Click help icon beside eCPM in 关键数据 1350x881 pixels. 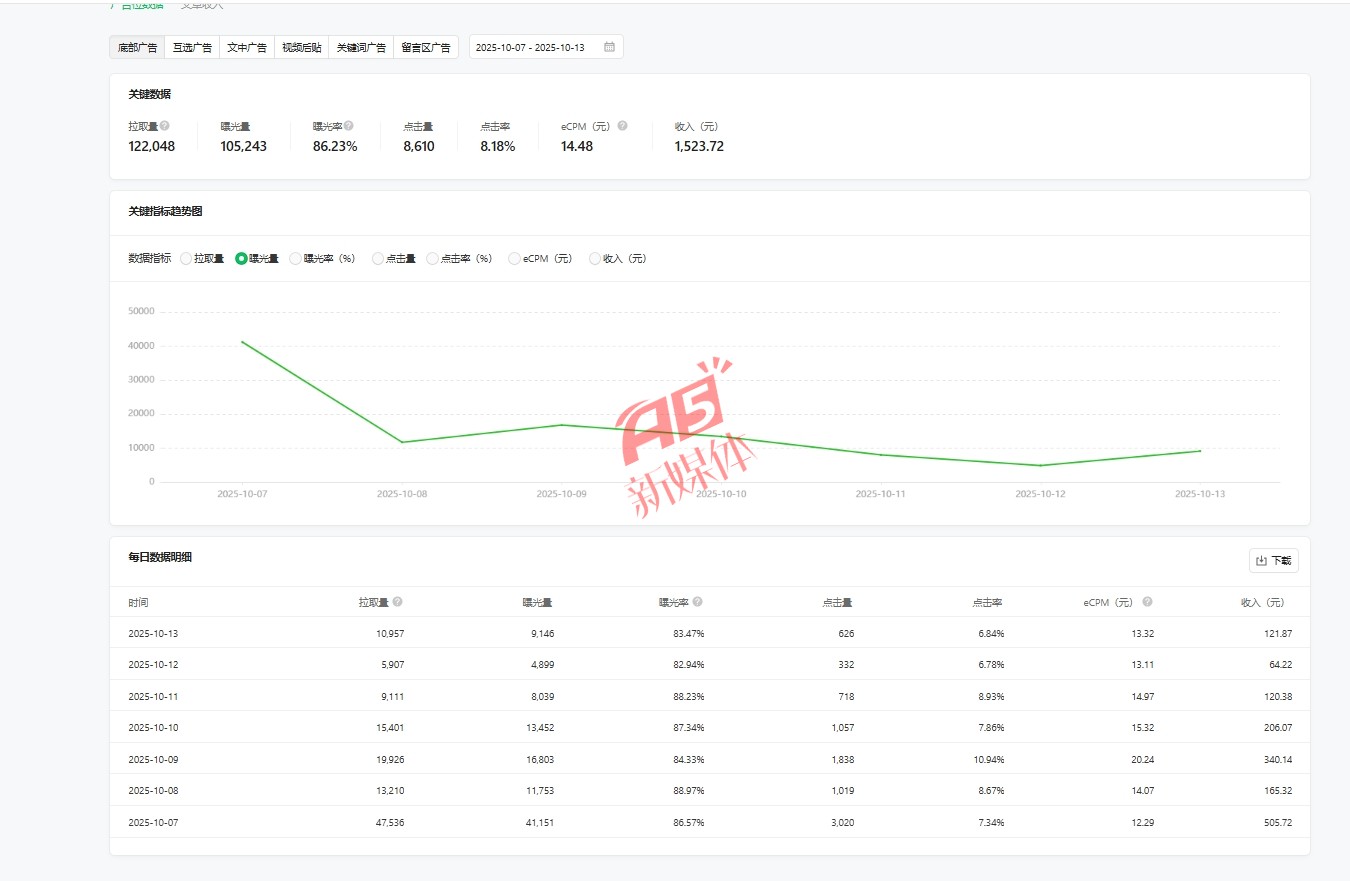point(622,126)
